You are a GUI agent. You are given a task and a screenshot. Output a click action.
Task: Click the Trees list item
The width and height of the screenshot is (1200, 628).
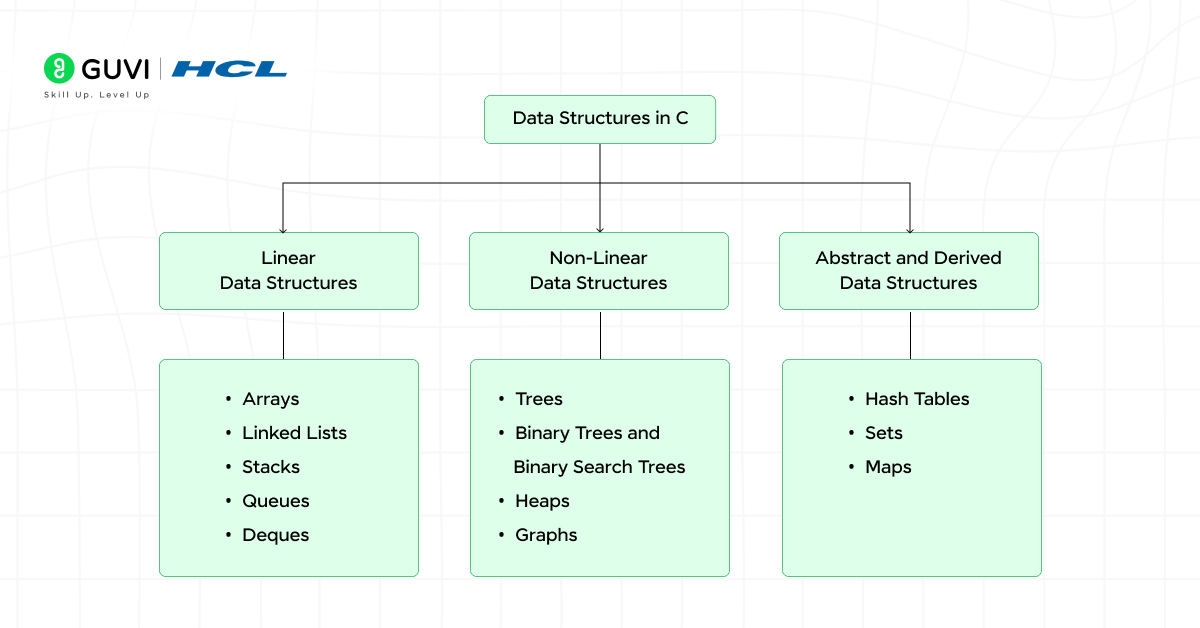coord(538,399)
